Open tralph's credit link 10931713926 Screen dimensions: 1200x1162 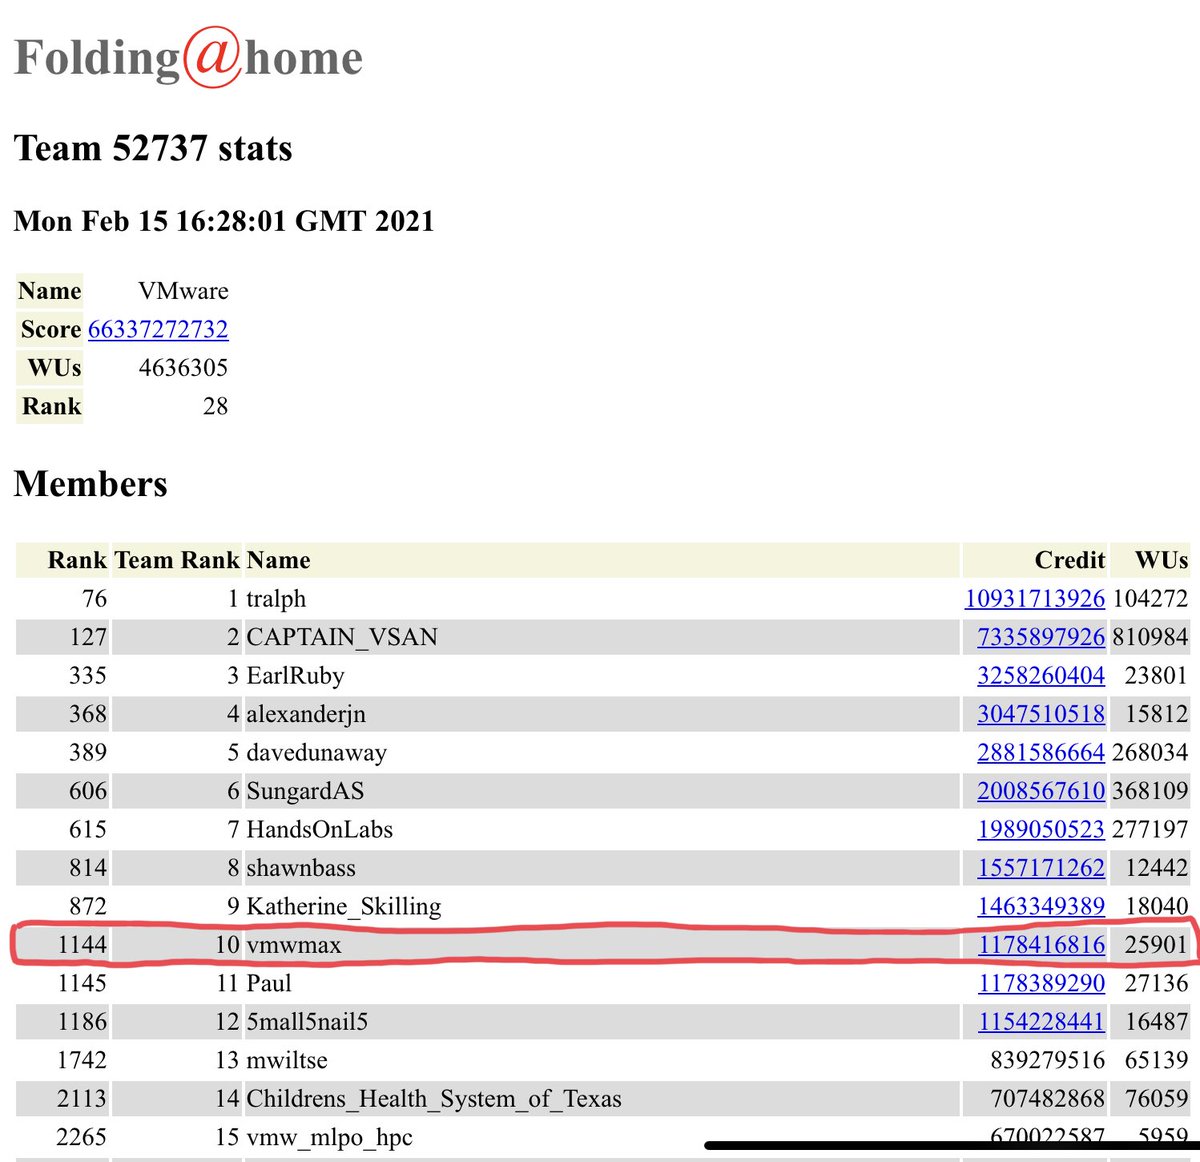coord(1035,598)
